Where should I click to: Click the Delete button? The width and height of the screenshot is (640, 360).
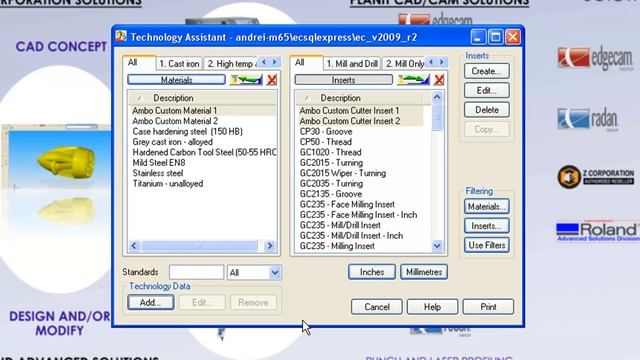[487, 110]
